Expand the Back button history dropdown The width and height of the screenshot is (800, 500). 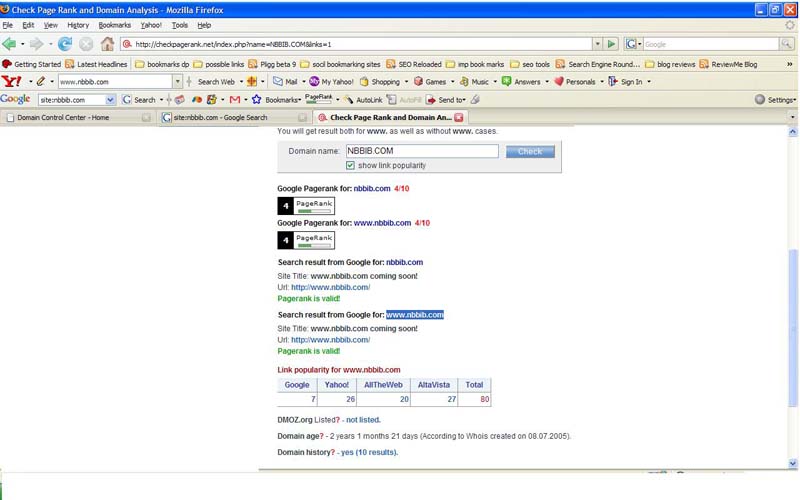pyautogui.click(x=22, y=44)
